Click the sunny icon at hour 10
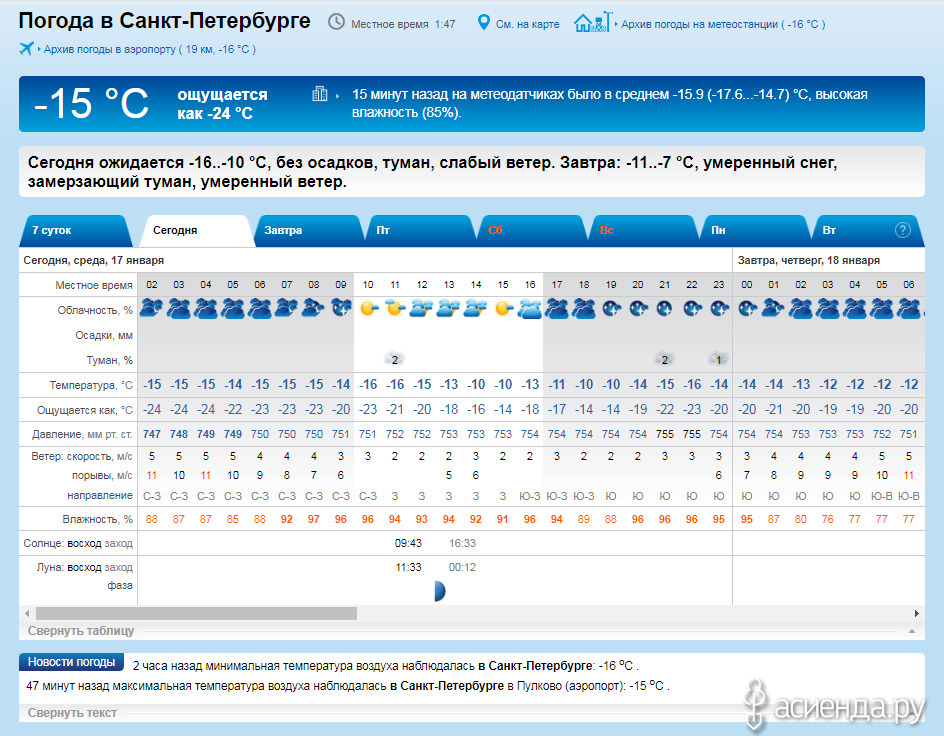 click(x=368, y=309)
